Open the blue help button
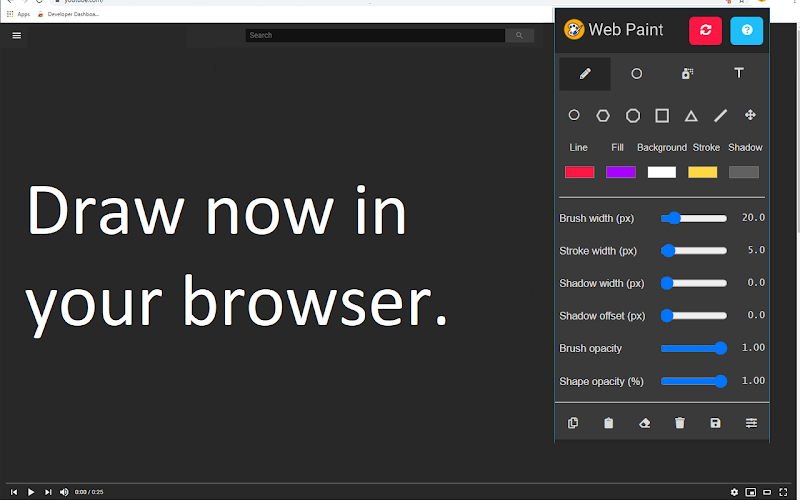 (746, 31)
